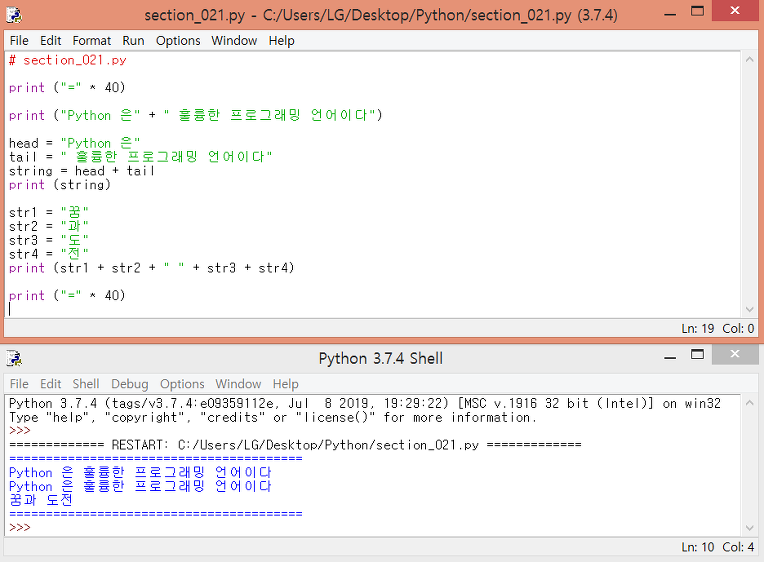764x562 pixels.
Task: Click the 'str4 =' assignment line
Action: (49, 254)
